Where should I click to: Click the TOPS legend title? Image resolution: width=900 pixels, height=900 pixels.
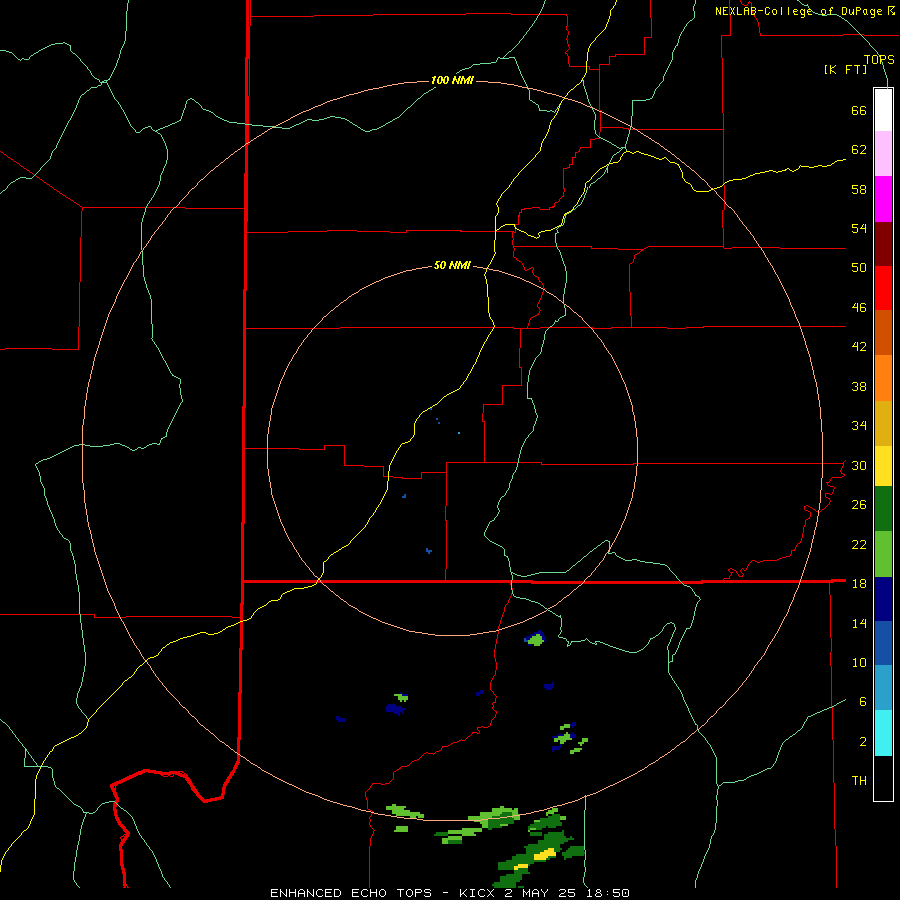879,59
